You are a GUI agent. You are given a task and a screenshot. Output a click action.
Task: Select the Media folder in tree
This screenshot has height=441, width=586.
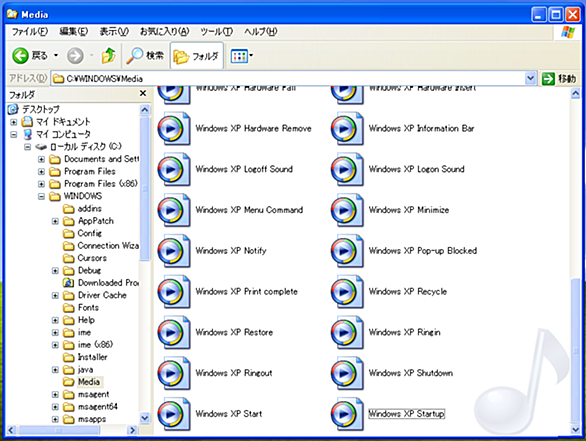point(82,382)
